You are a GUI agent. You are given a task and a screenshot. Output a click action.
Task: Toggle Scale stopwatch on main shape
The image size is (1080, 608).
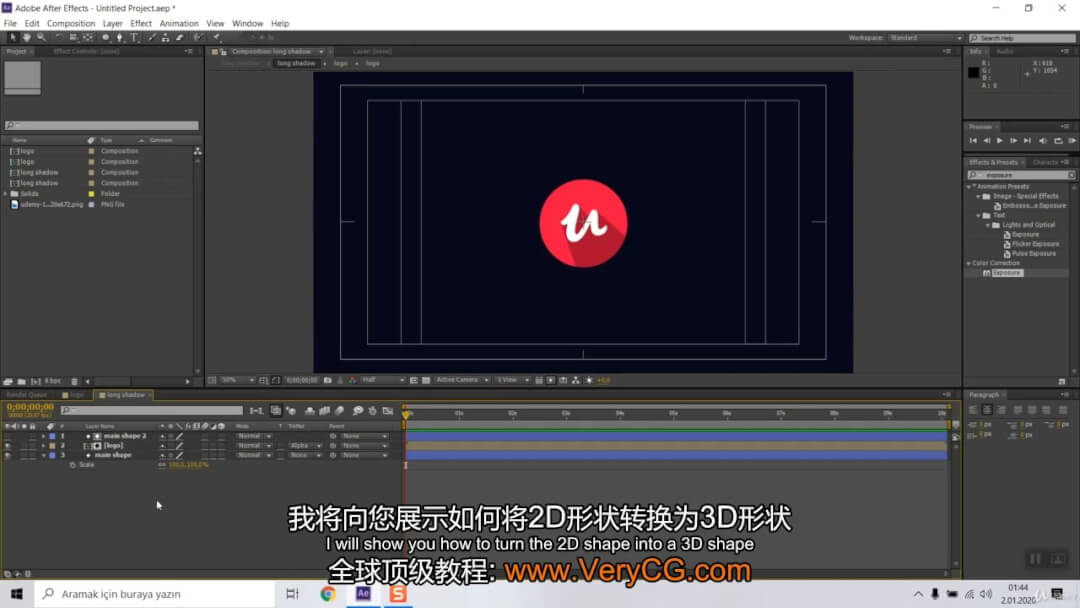click(72, 465)
